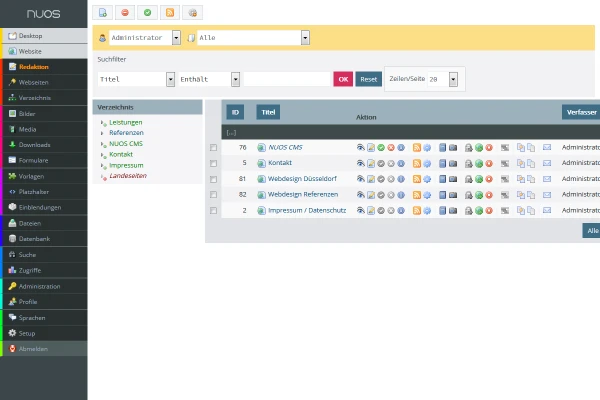This screenshot has width=600, height=400.
Task: Open the Enthält condition dropdown
Action: (x=209, y=79)
